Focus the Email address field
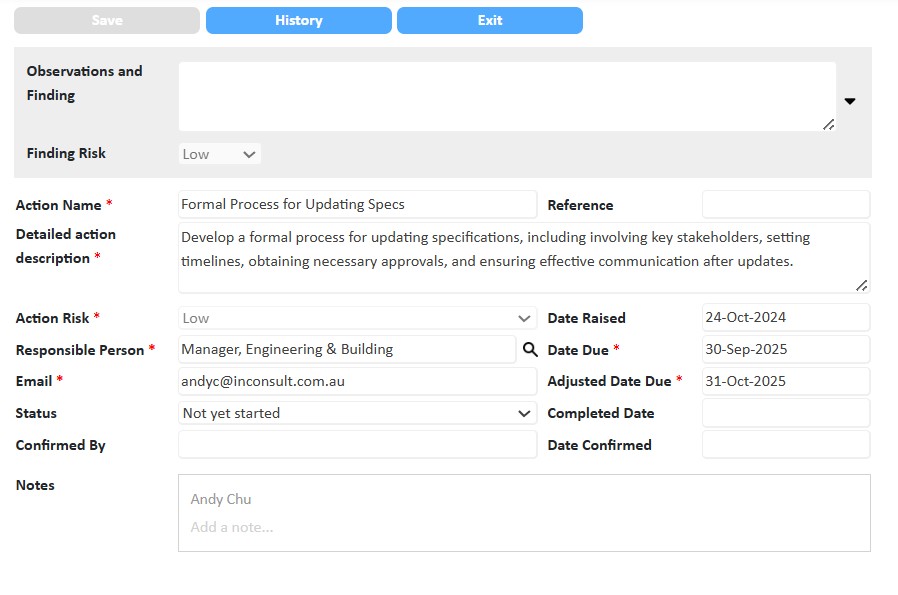 point(357,381)
